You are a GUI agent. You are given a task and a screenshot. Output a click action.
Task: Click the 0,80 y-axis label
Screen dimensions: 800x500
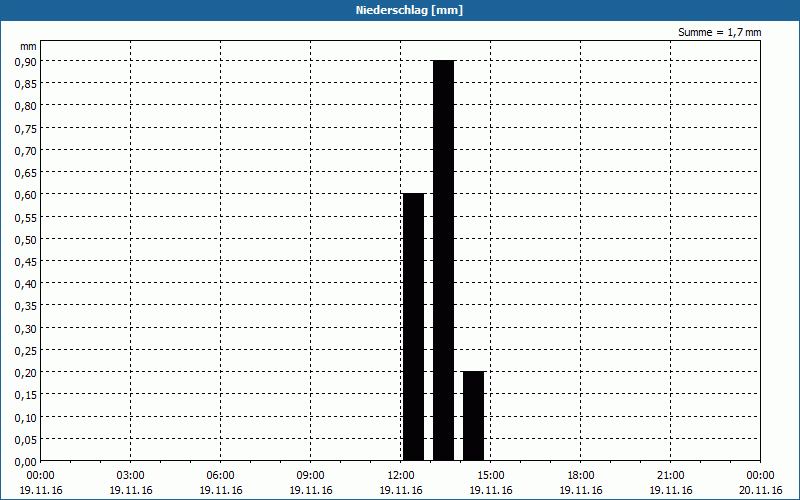point(26,106)
